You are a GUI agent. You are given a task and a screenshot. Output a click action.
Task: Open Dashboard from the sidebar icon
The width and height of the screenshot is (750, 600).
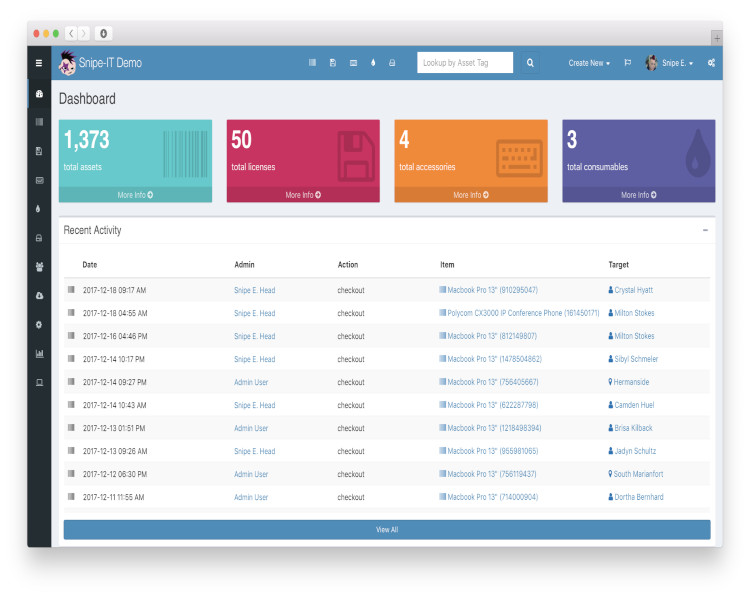coord(39,94)
